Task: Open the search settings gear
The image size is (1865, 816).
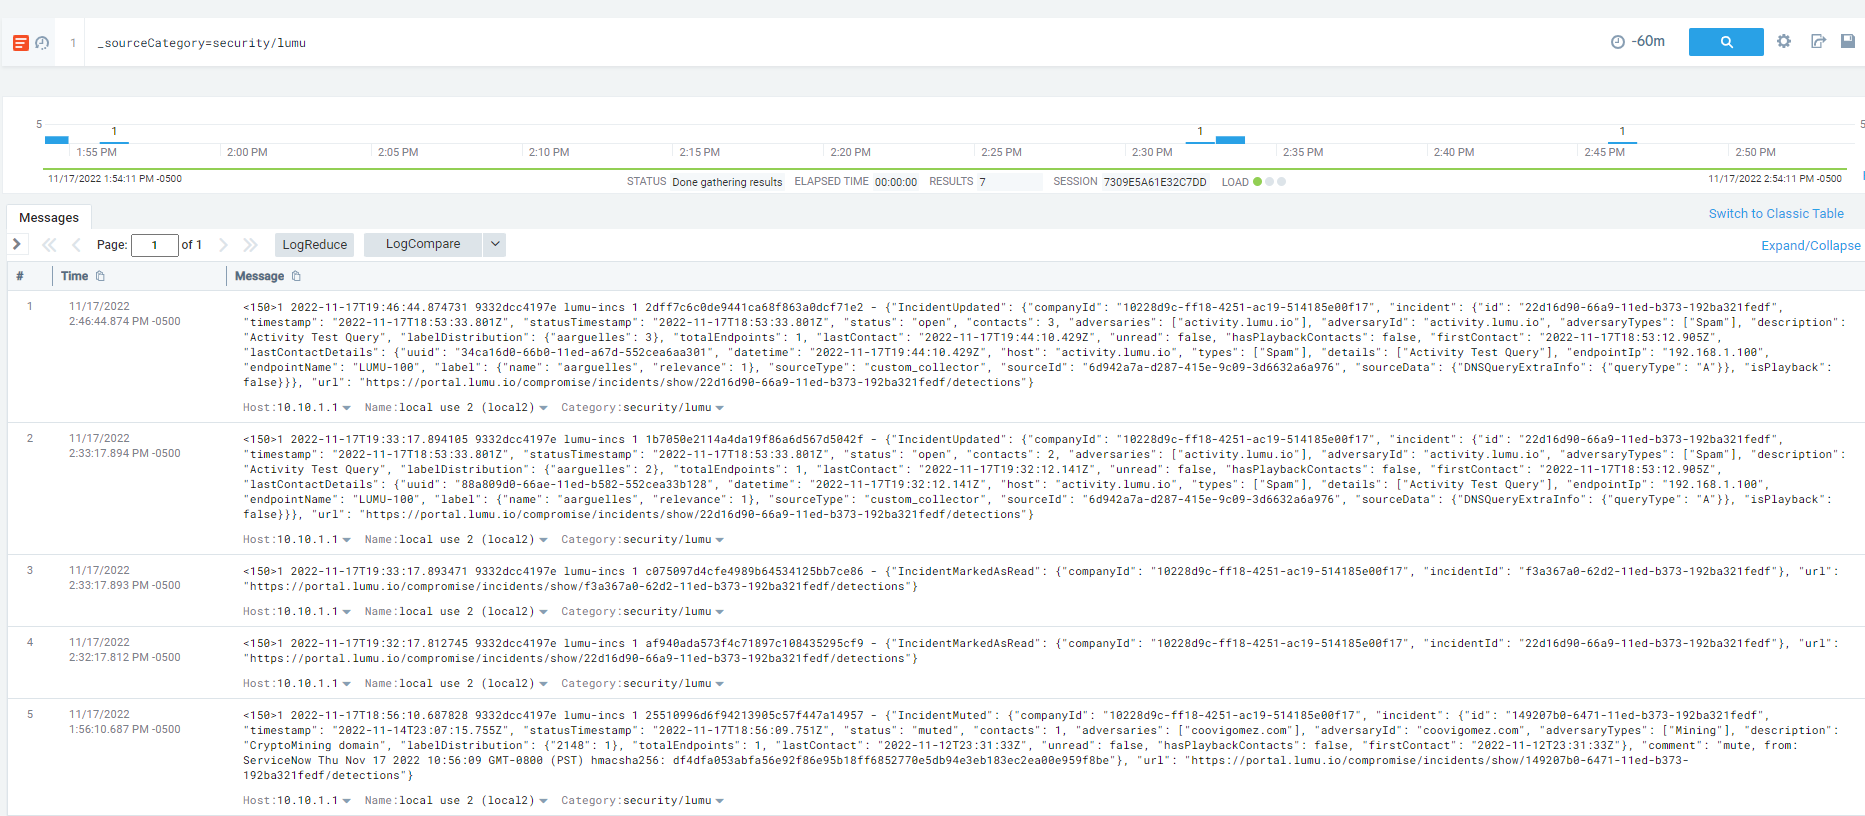Action: 1784,42
